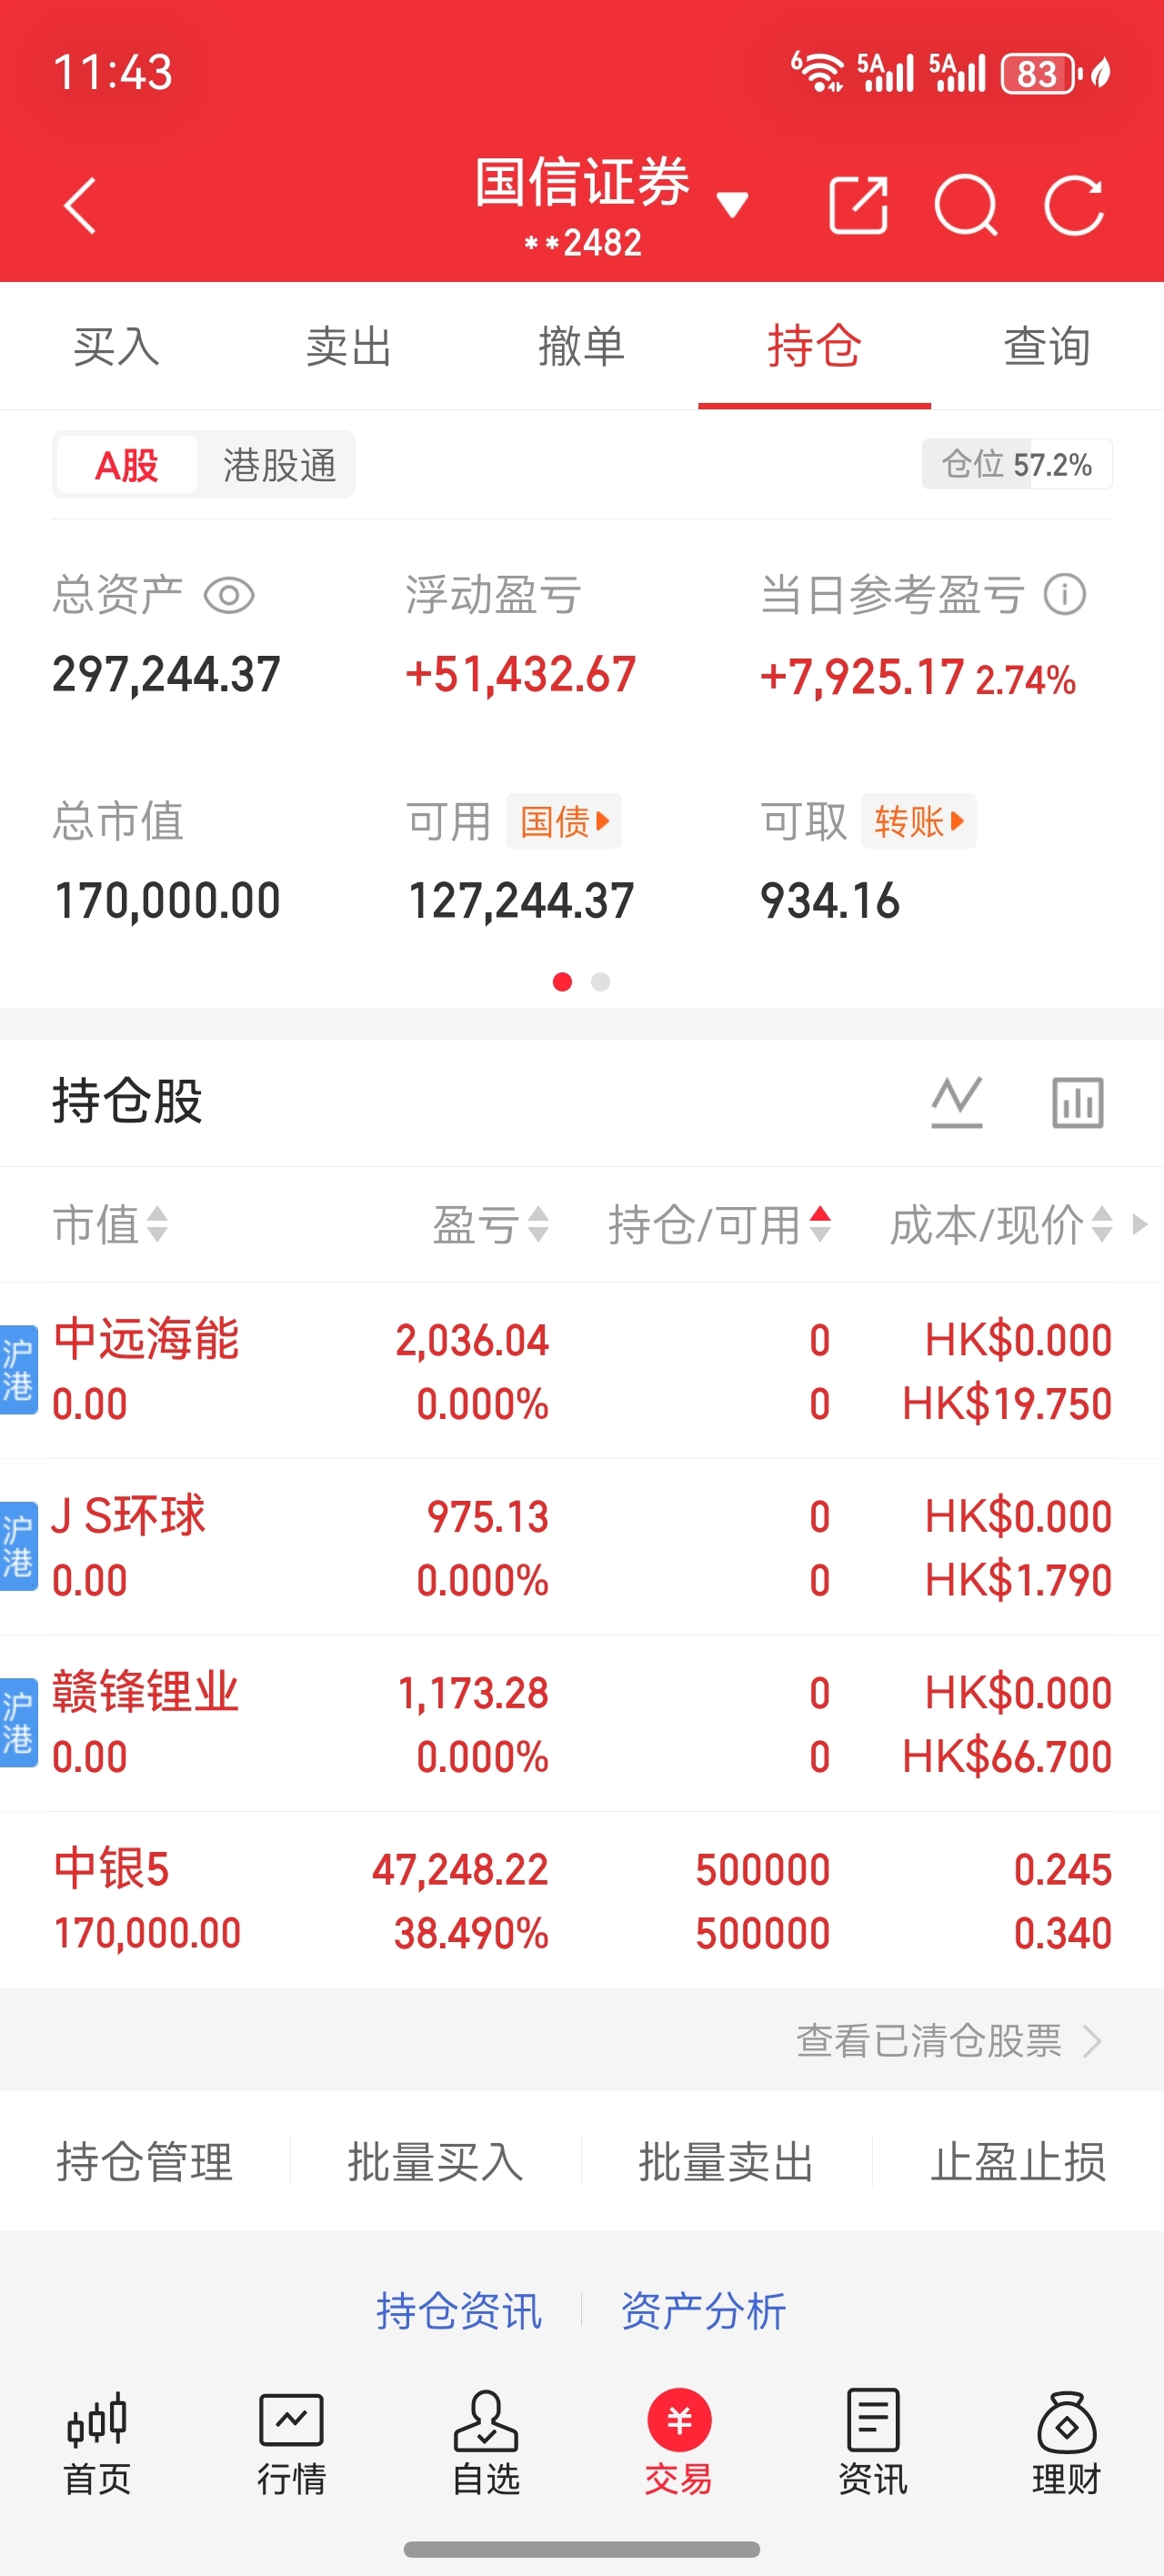Tap the HK$66.700 price of 赣锋锂业

[1007, 1756]
